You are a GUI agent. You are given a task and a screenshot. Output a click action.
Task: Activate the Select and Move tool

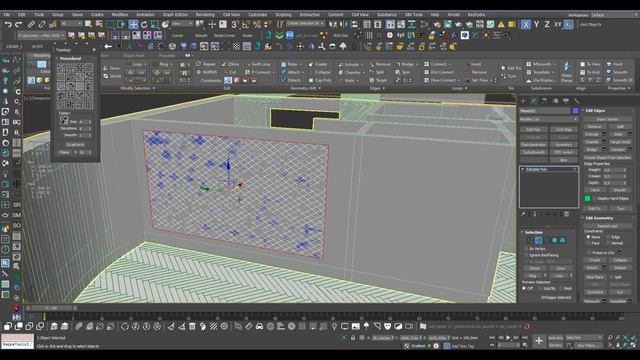[x=133, y=24]
